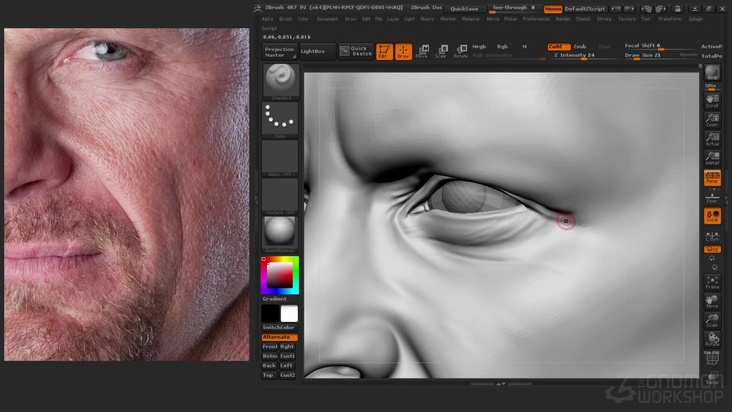Open the empty alpha selector slot
Viewport: 732px width, 412px height.
pos(280,157)
